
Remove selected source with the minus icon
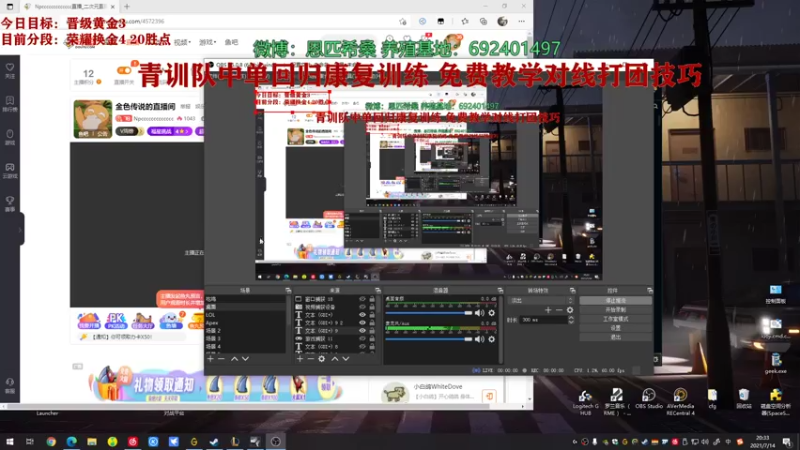pyautogui.click(x=310, y=359)
